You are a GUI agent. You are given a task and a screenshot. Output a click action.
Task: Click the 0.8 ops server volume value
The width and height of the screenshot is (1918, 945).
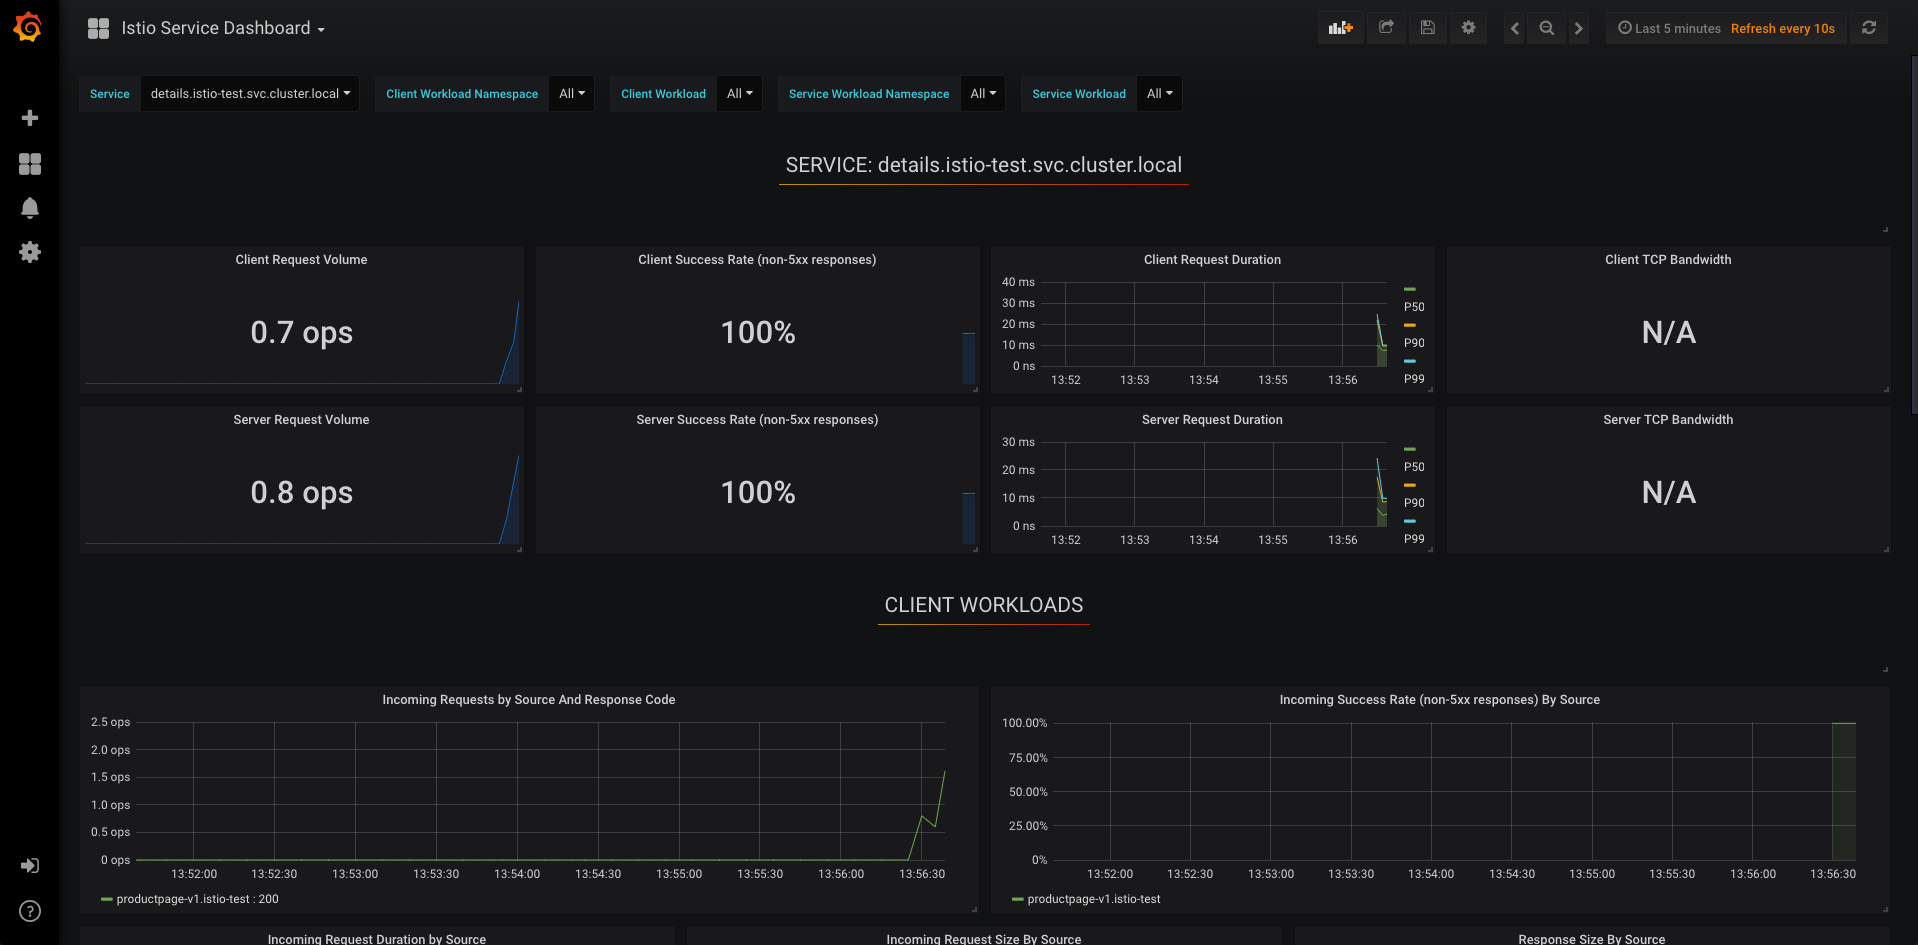[x=301, y=492]
